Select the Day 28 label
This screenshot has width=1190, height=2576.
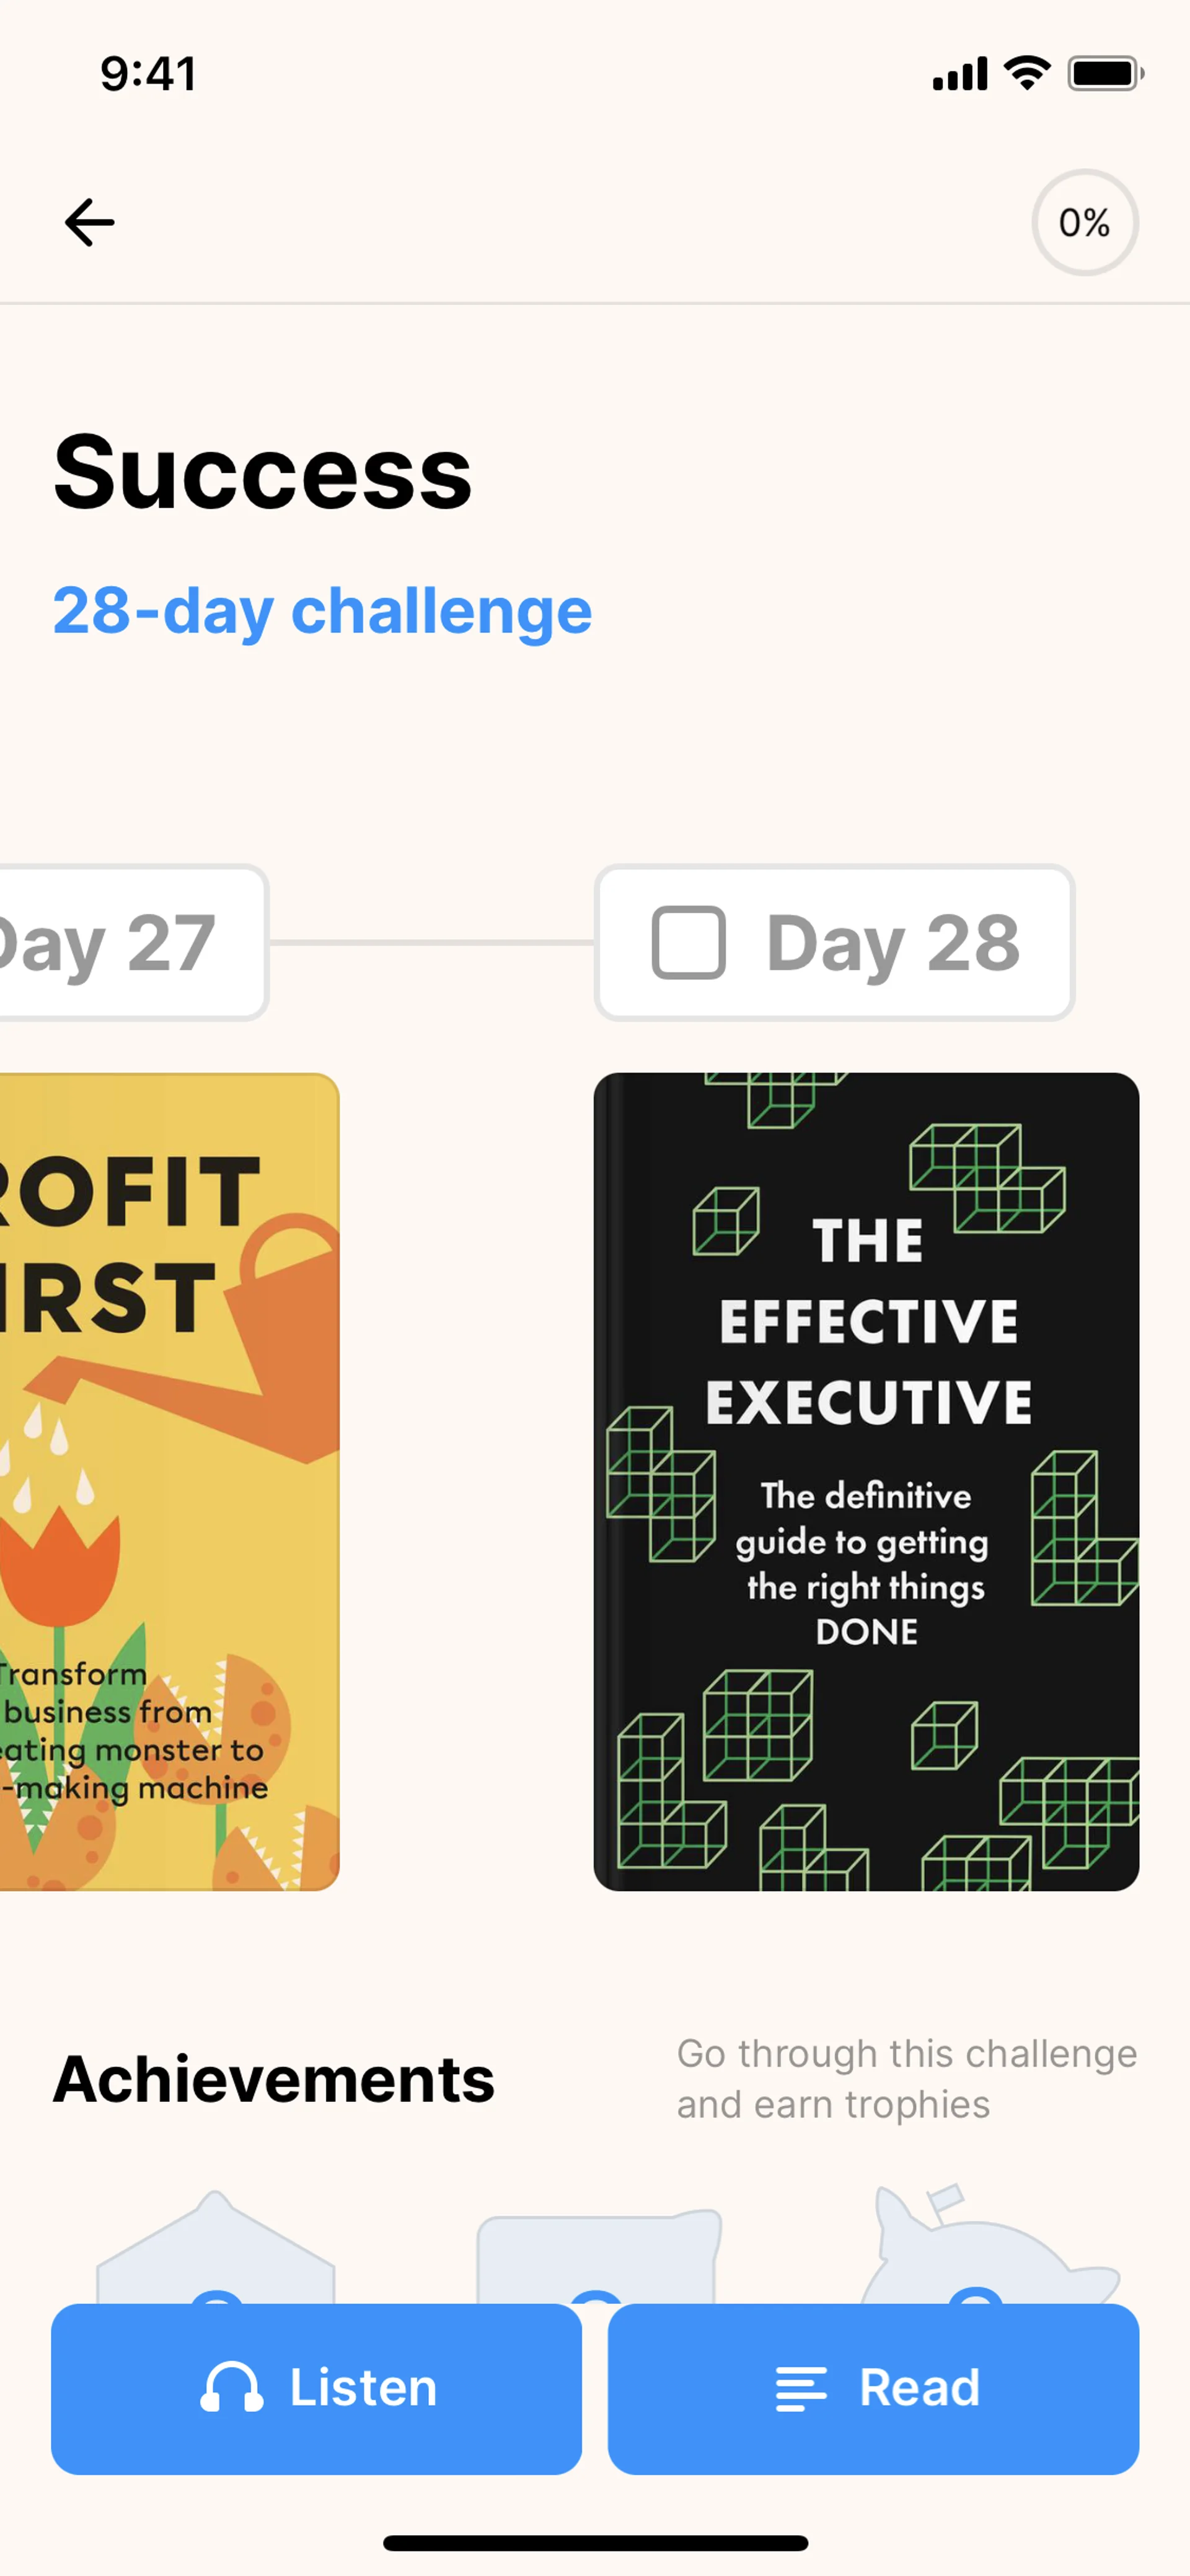point(893,943)
